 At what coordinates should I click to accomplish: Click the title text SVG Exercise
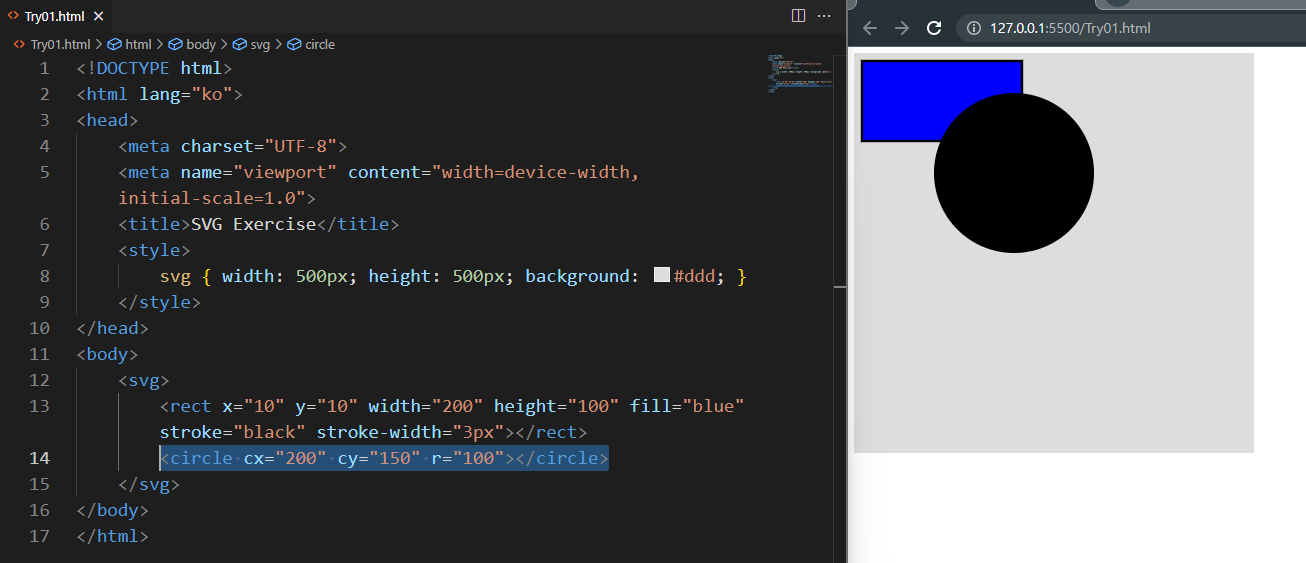[254, 224]
